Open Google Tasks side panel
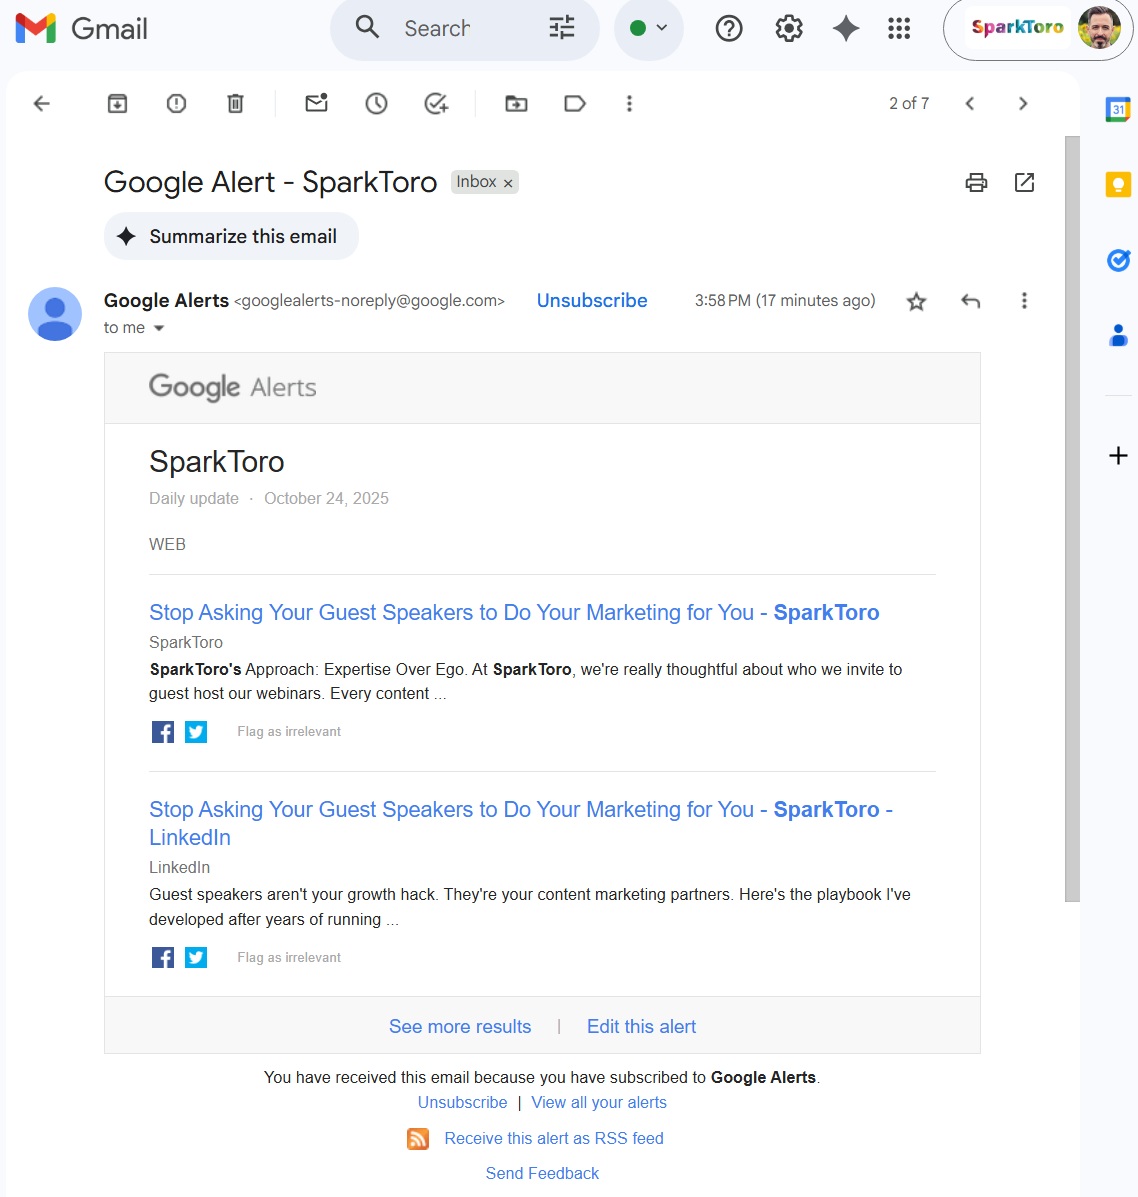1138x1197 pixels. tap(1118, 260)
